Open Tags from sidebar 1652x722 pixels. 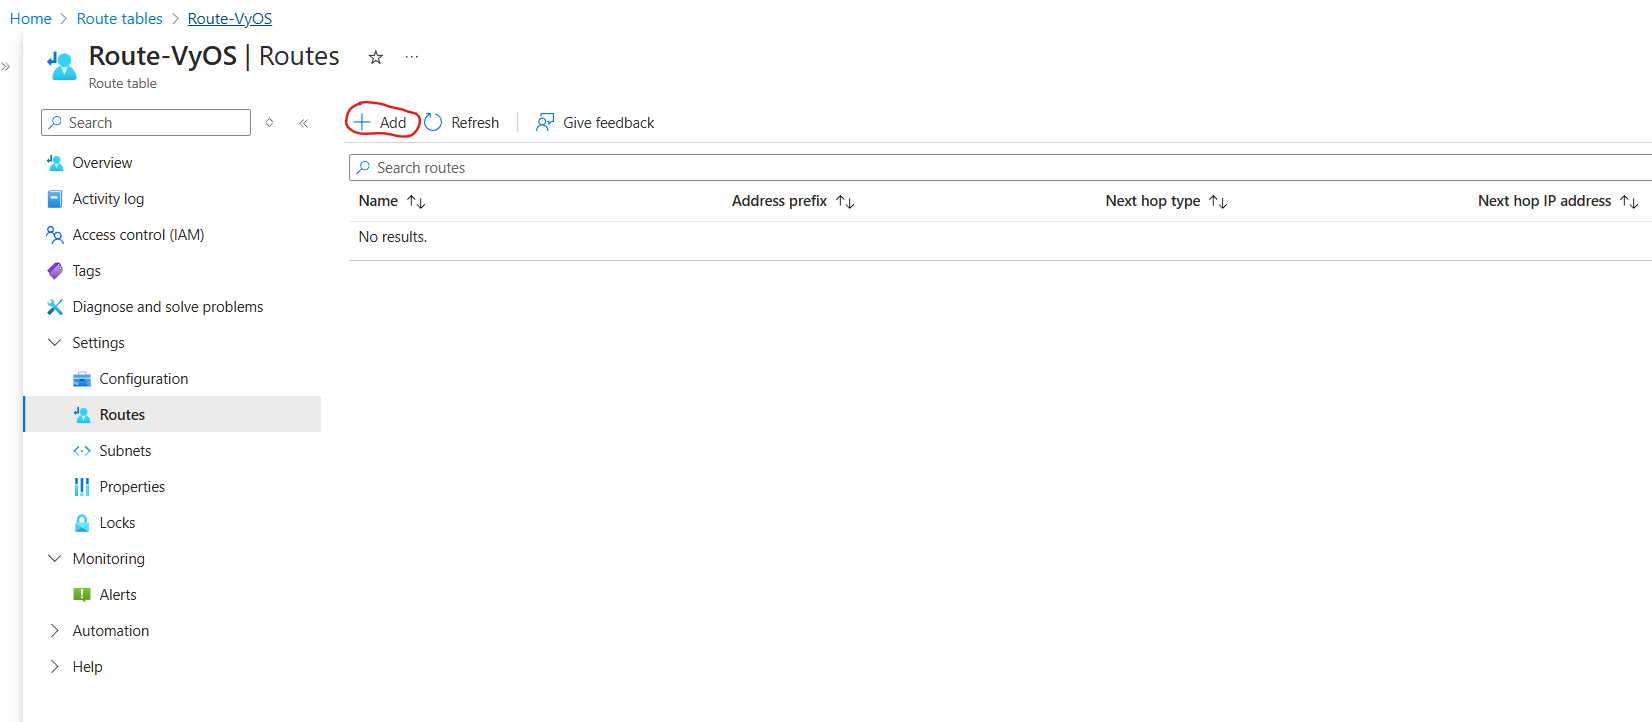[x=86, y=271]
